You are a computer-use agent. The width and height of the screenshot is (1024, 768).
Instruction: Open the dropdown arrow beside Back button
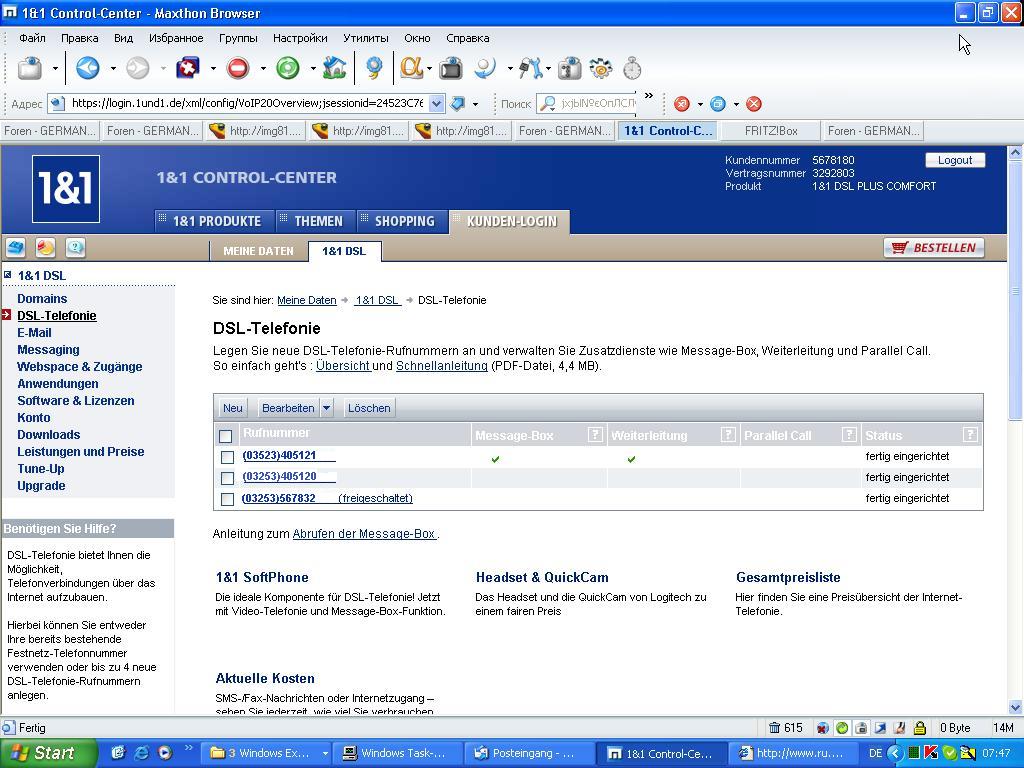tap(113, 68)
